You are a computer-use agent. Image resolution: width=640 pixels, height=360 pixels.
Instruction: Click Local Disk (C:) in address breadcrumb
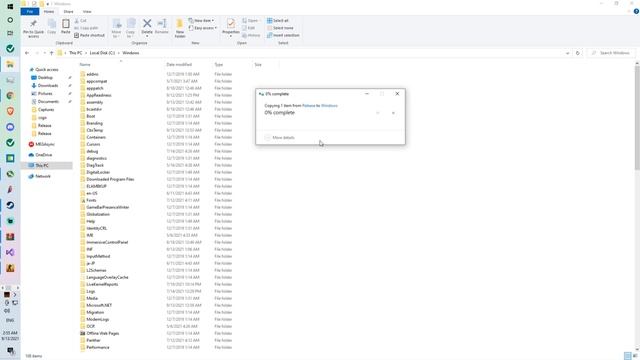102,53
